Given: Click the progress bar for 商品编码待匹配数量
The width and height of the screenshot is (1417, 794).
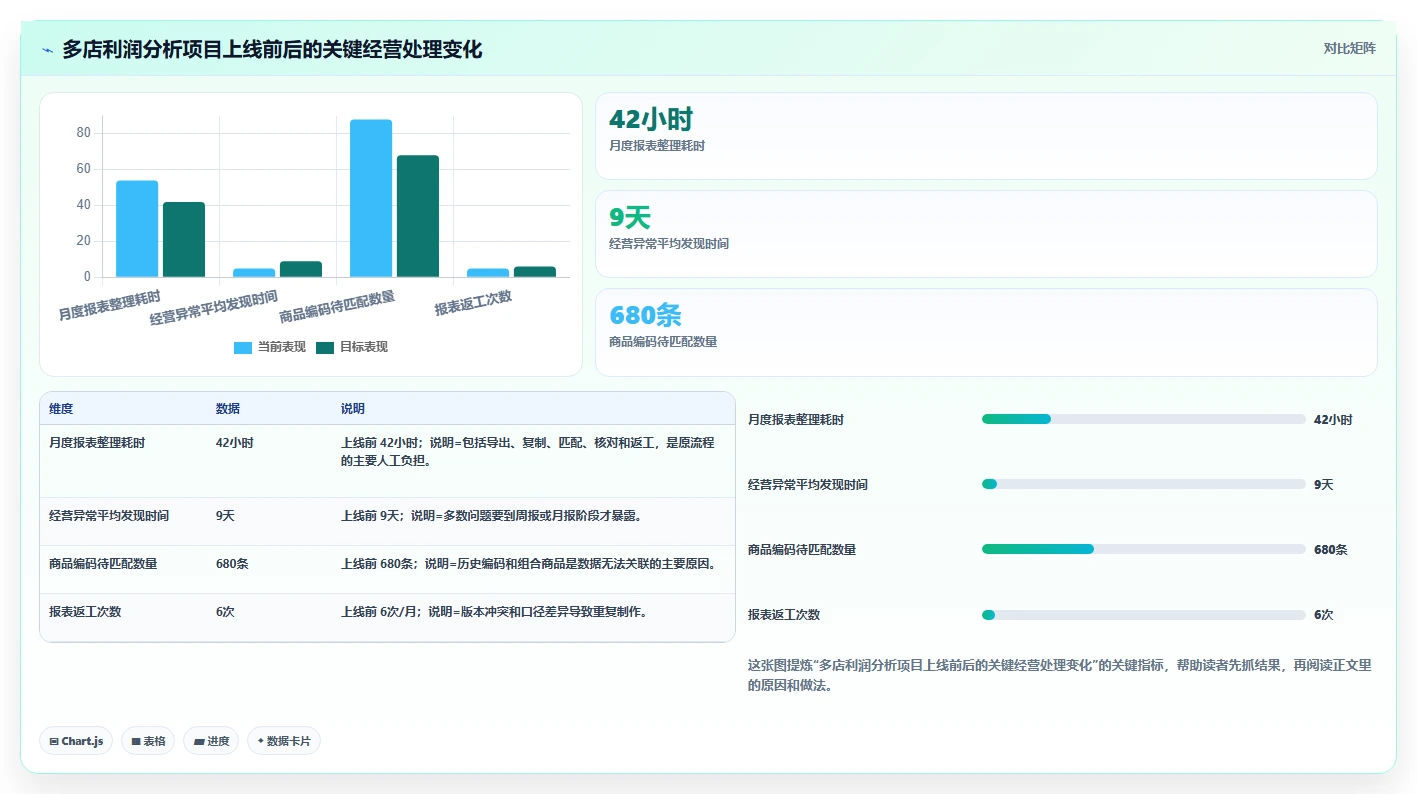Looking at the screenshot, I should [1144, 549].
